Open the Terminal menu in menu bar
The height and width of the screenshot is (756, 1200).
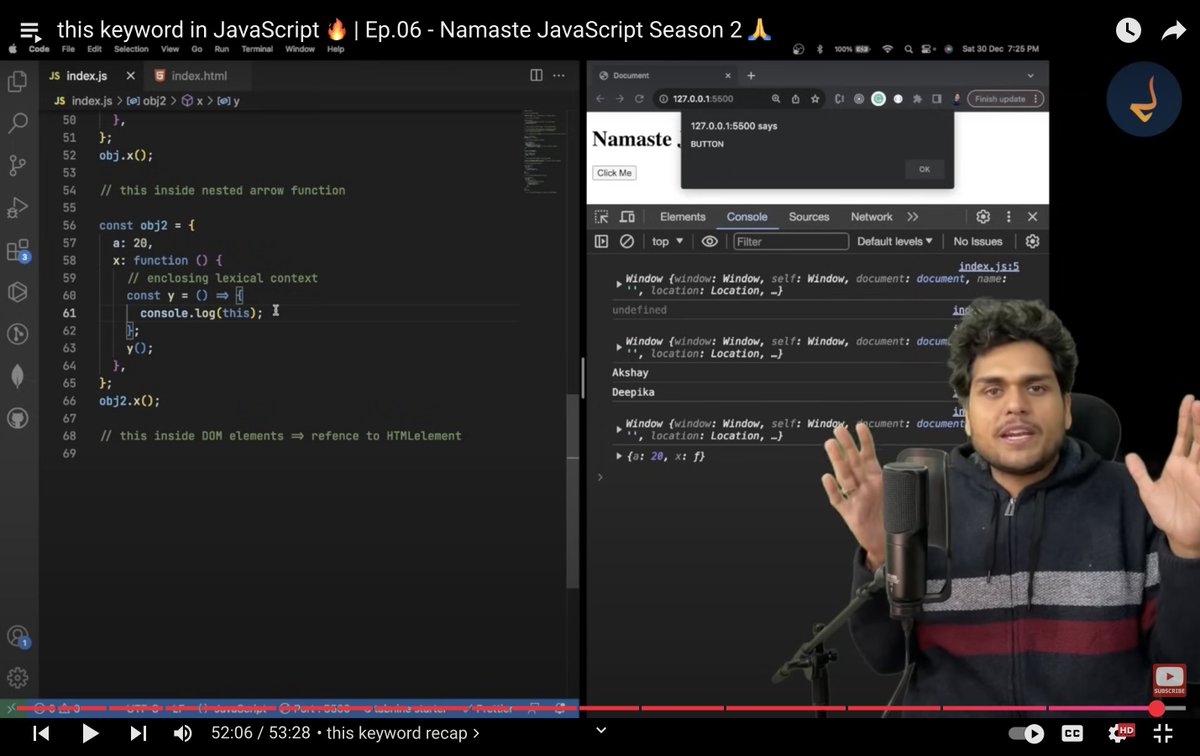point(257,49)
